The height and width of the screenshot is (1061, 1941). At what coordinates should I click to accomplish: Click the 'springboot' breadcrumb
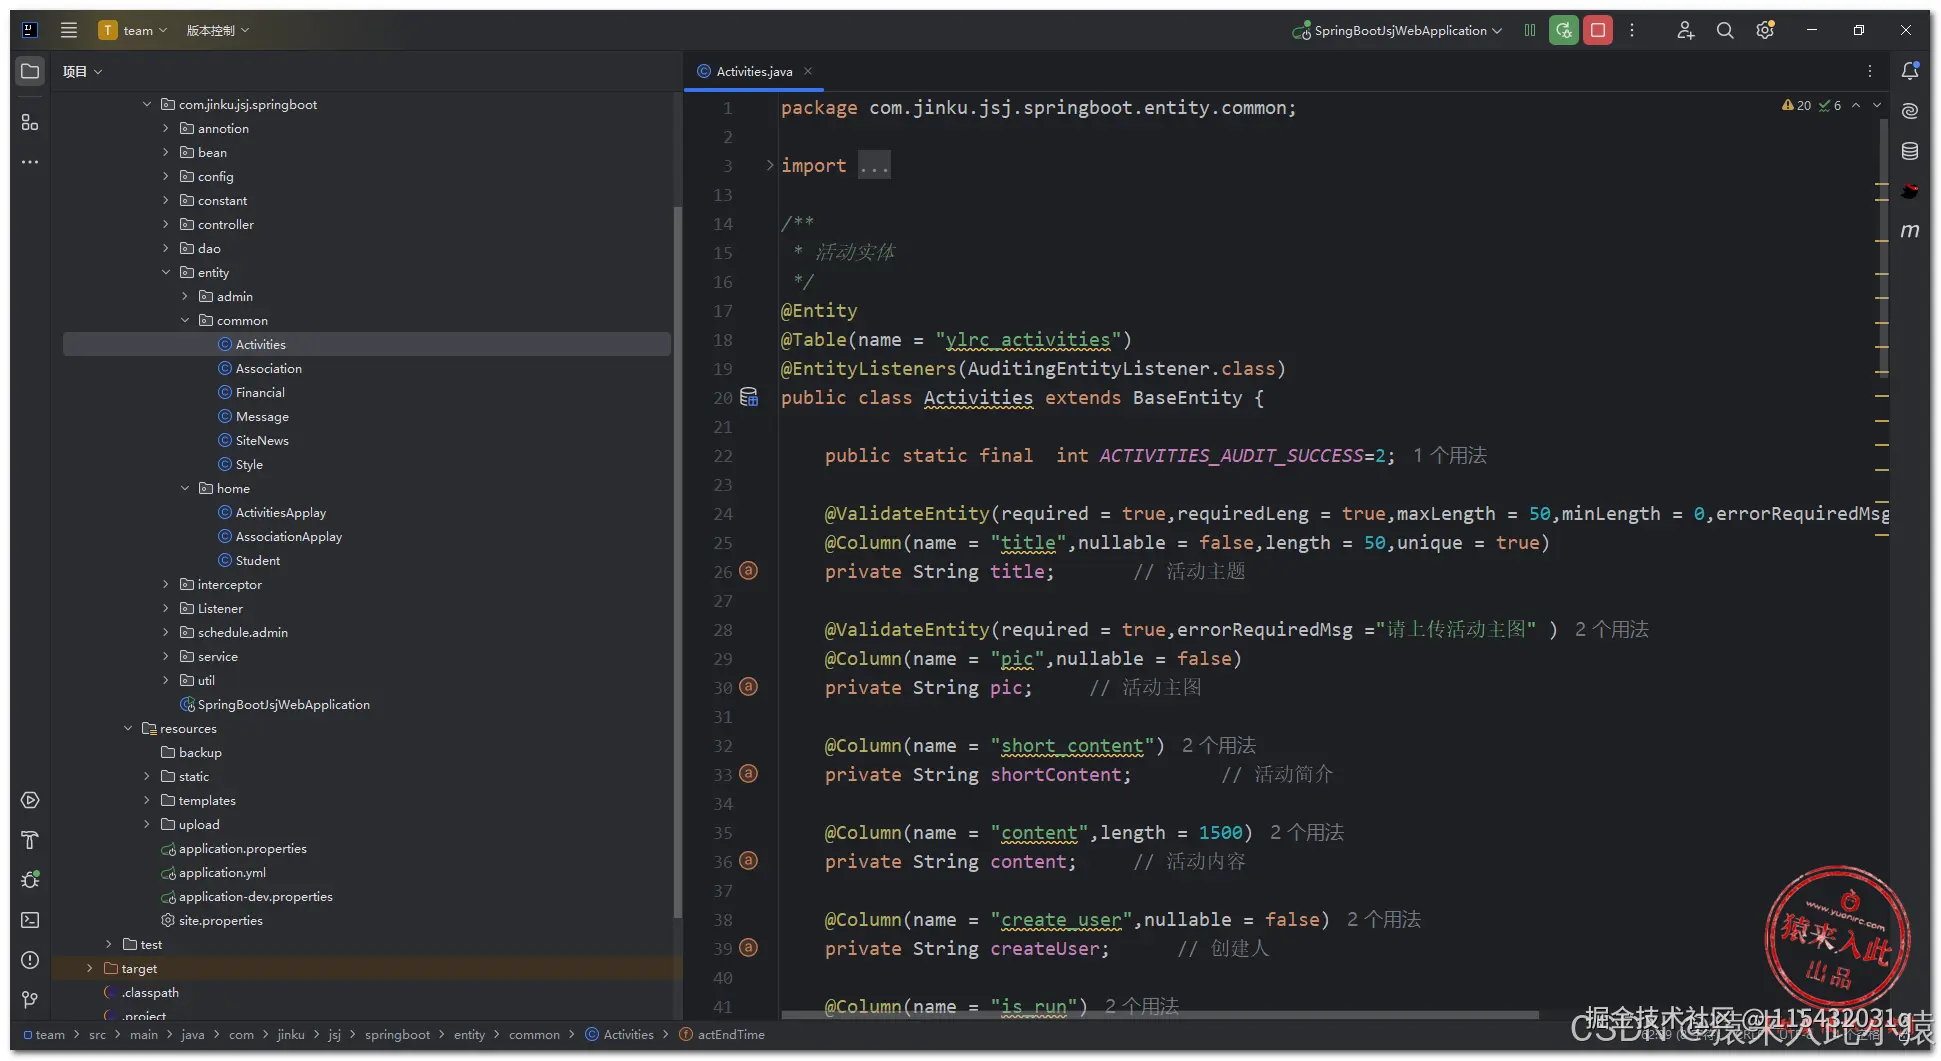pos(397,1035)
